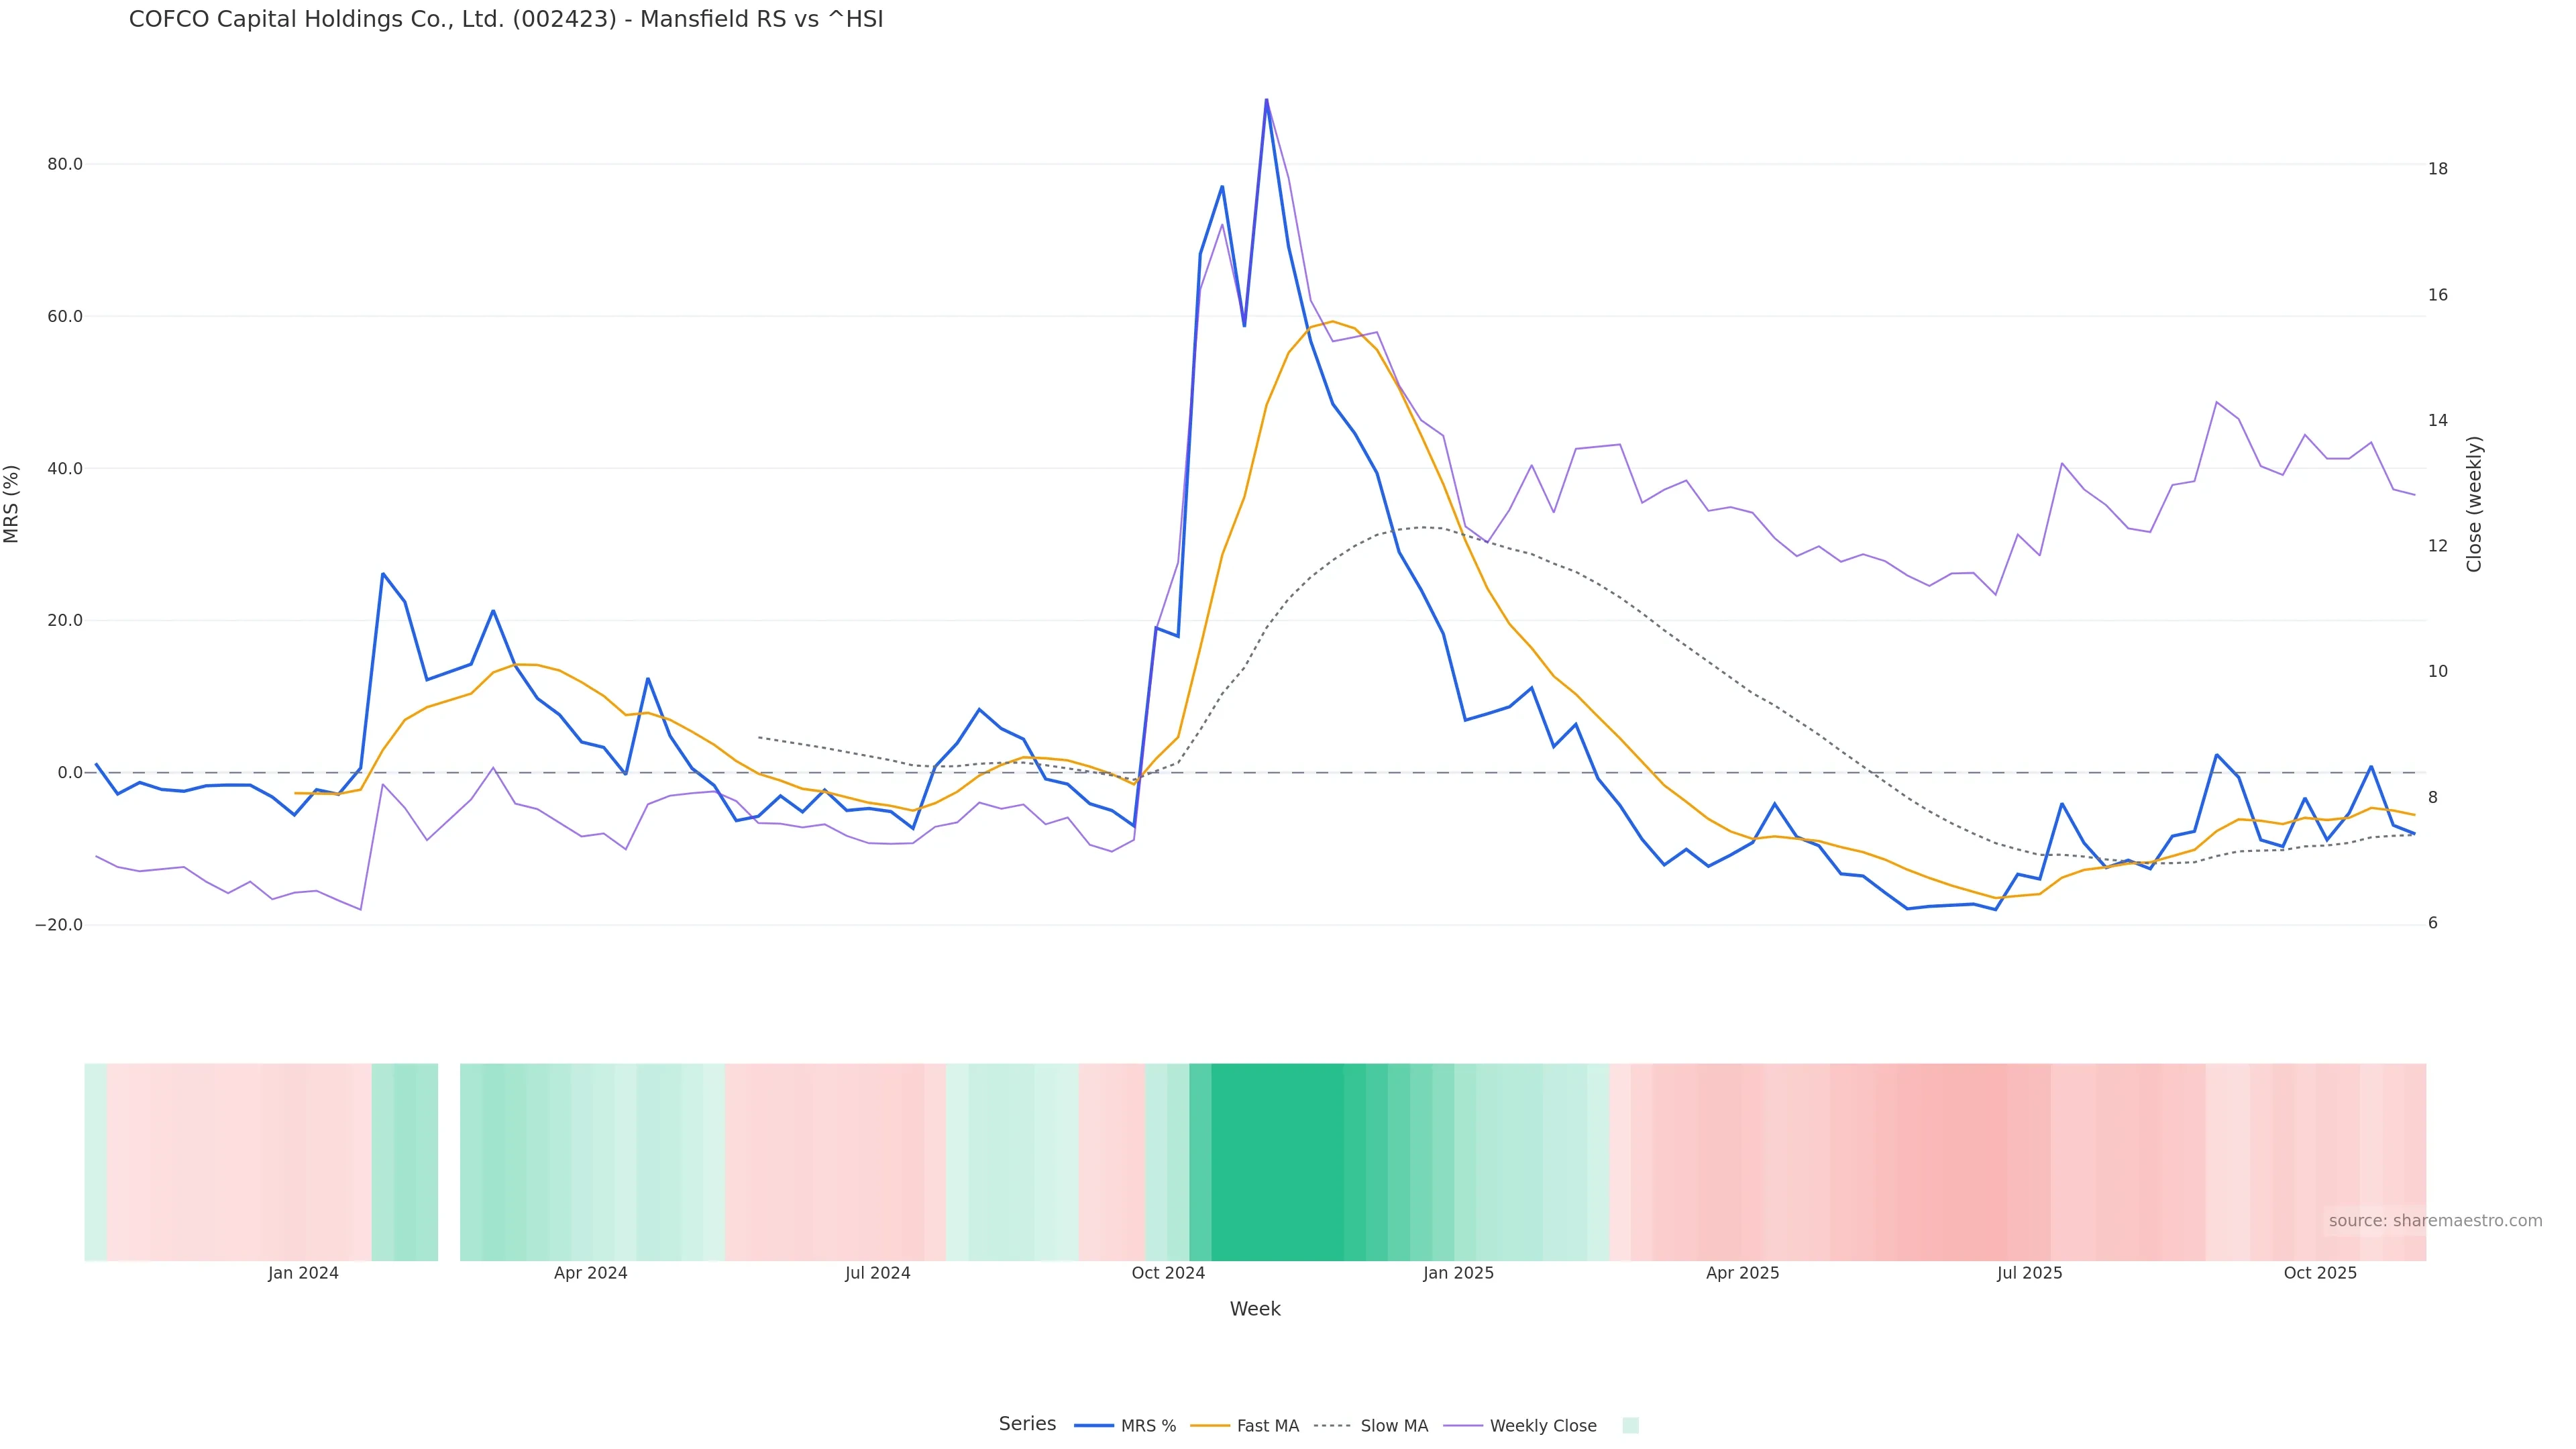The width and height of the screenshot is (2576, 1449).
Task: Click the Jan 2025 x-axis tick label
Action: pos(1458,1273)
